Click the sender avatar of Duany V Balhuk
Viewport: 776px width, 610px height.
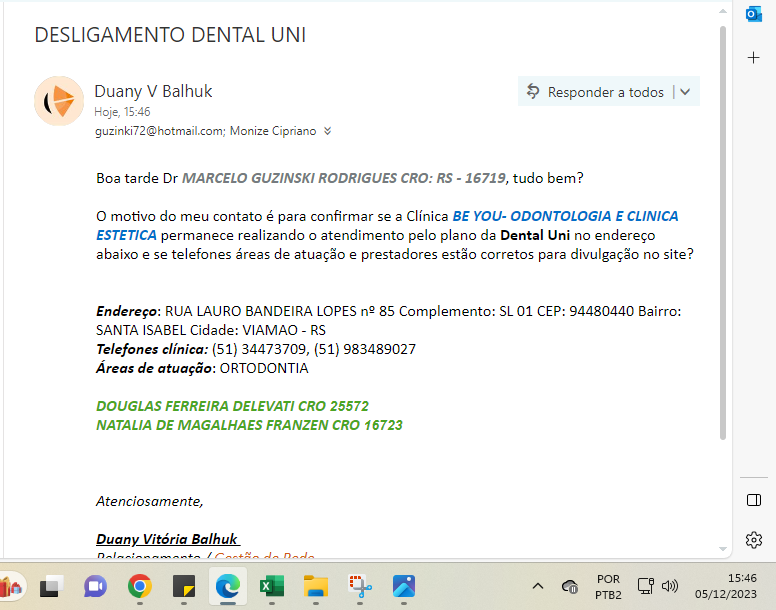click(x=59, y=101)
